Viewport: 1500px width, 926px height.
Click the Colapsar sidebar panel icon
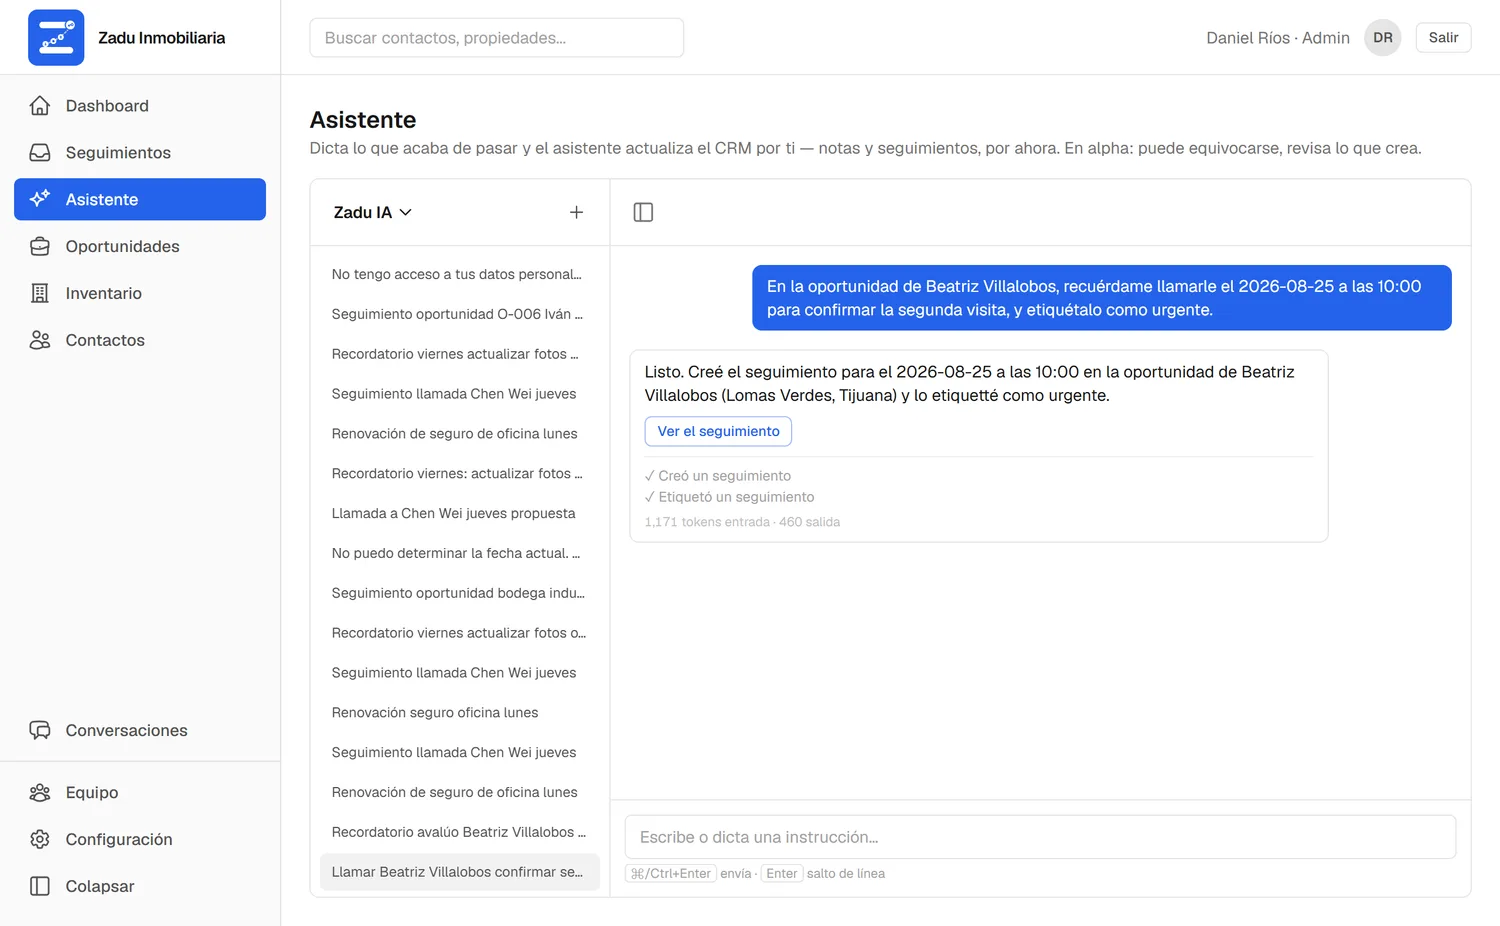[x=40, y=886]
